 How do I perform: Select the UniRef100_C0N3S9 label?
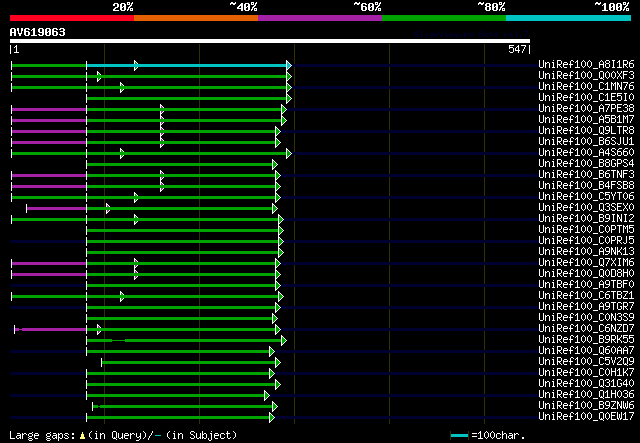[587, 318]
